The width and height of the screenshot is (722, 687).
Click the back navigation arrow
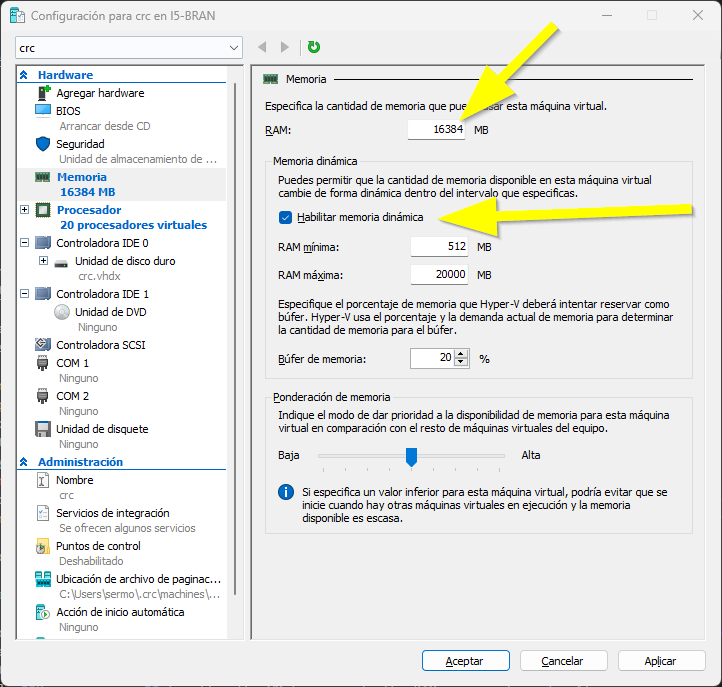click(263, 47)
